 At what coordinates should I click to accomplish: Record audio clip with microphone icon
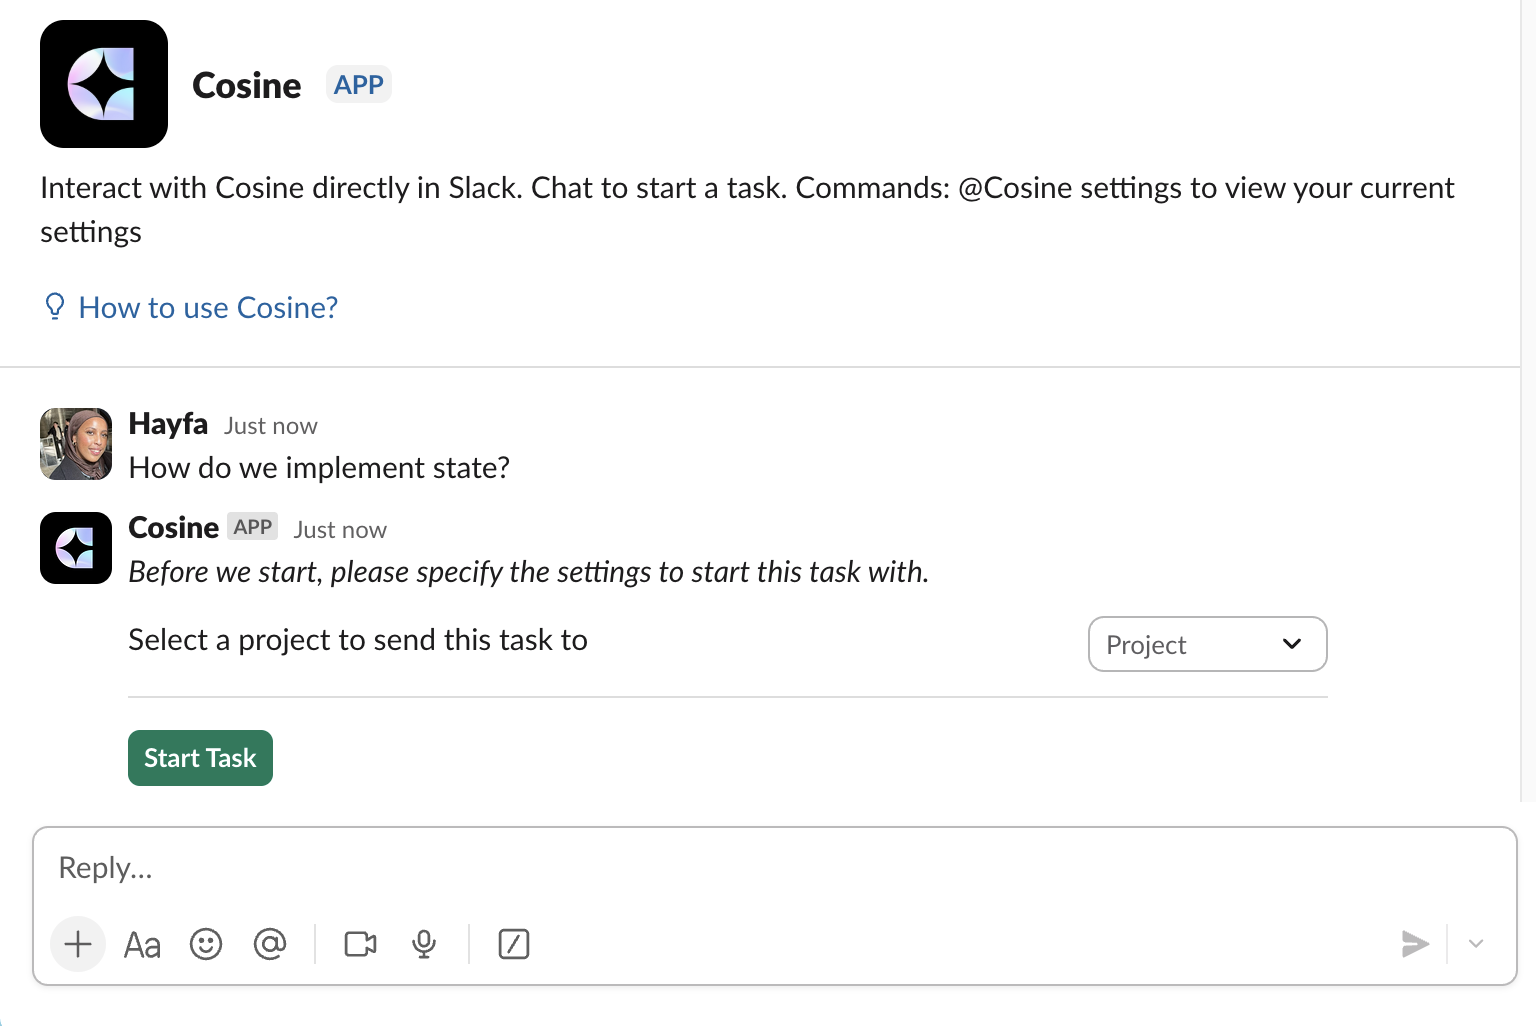point(424,944)
